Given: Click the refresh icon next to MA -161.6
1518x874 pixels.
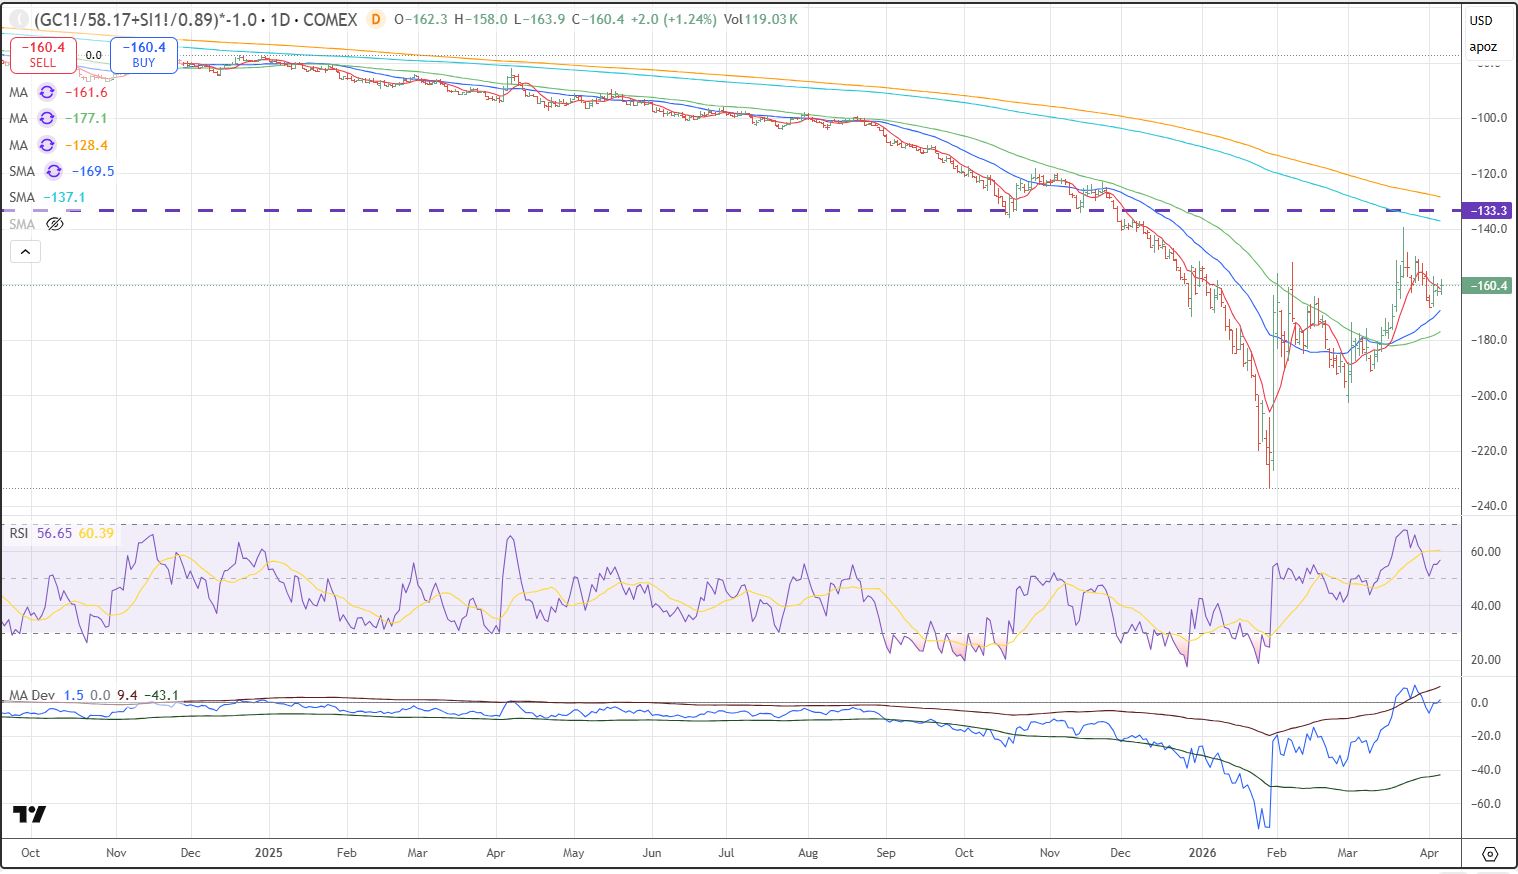Looking at the screenshot, I should 46,92.
